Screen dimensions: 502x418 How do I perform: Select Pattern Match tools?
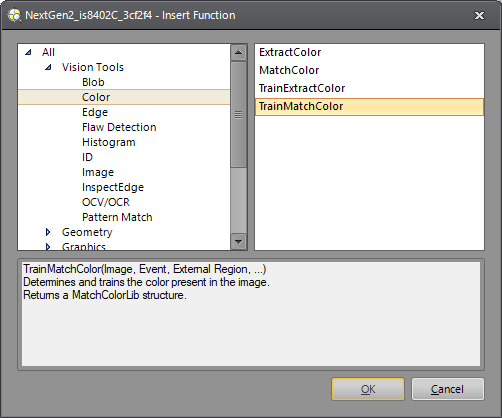coord(117,217)
